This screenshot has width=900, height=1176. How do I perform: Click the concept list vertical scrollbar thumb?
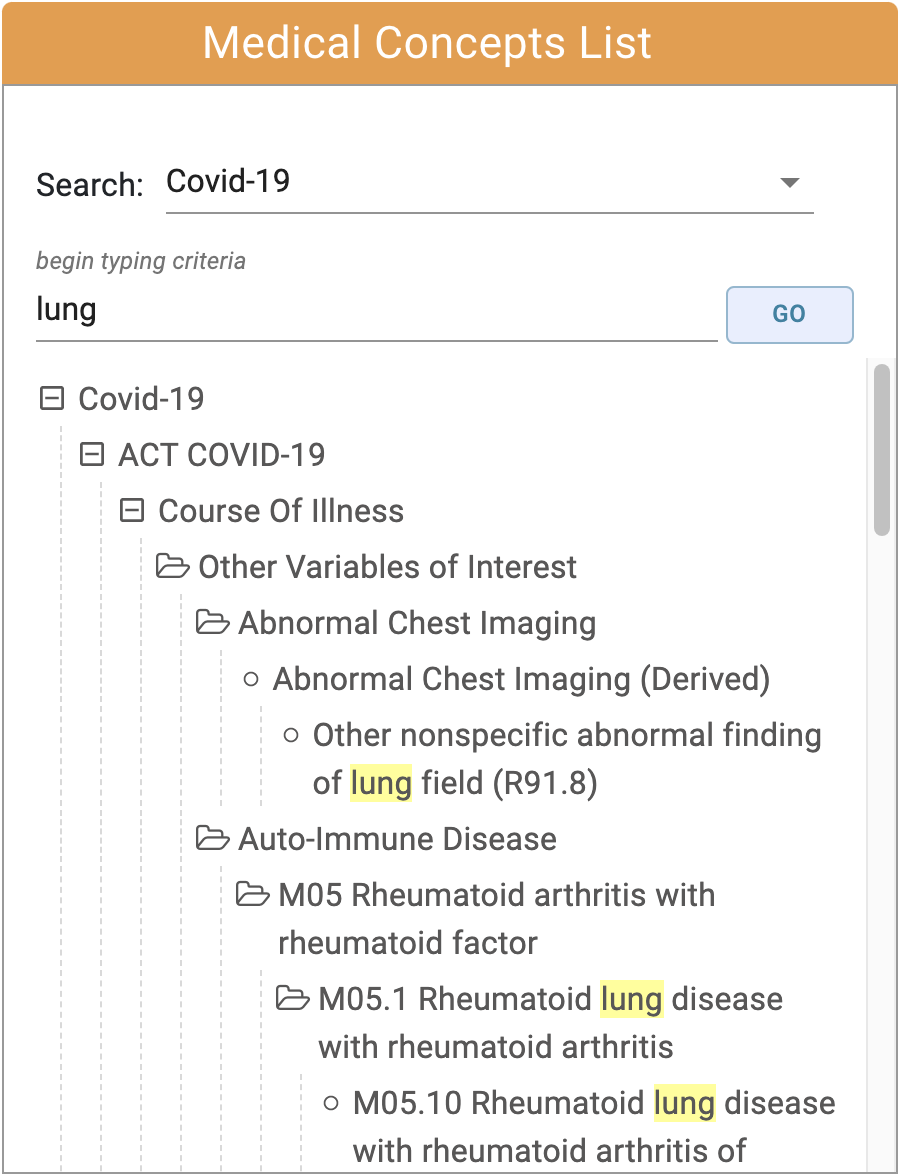(x=881, y=449)
